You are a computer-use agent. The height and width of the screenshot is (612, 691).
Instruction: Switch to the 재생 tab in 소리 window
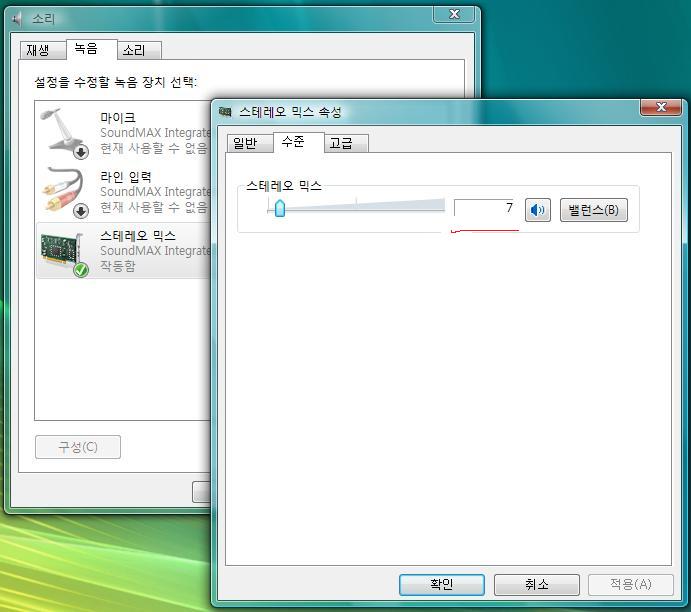click(42, 50)
